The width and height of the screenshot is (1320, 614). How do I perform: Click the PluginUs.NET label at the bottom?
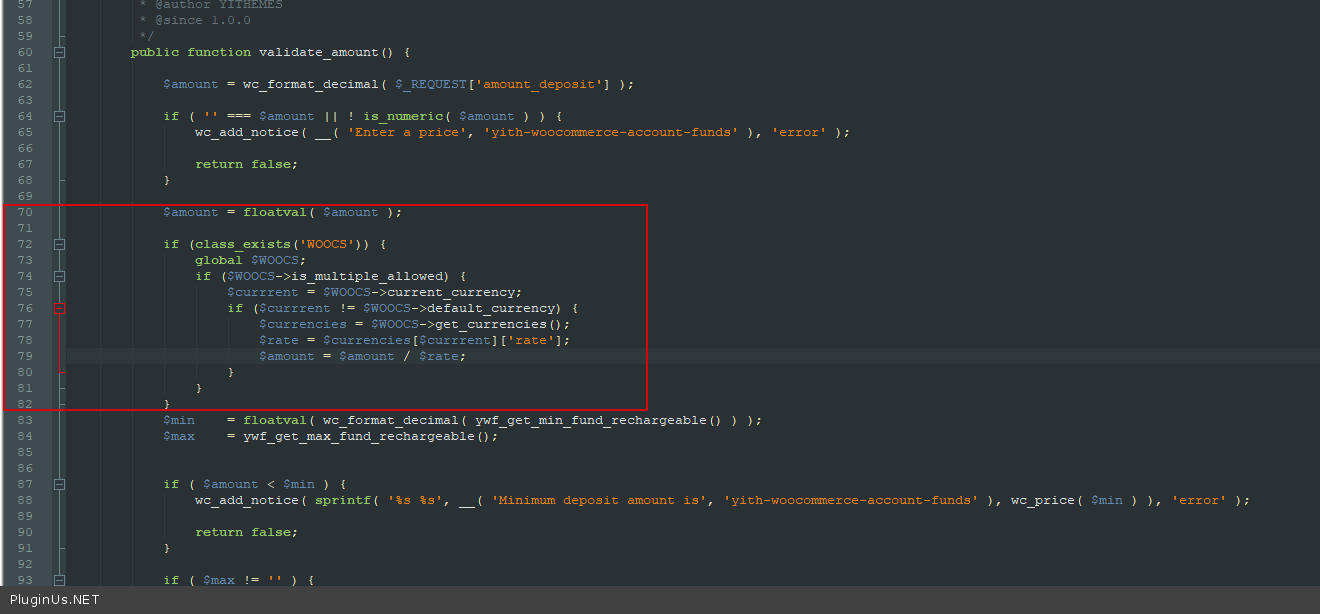coord(54,600)
